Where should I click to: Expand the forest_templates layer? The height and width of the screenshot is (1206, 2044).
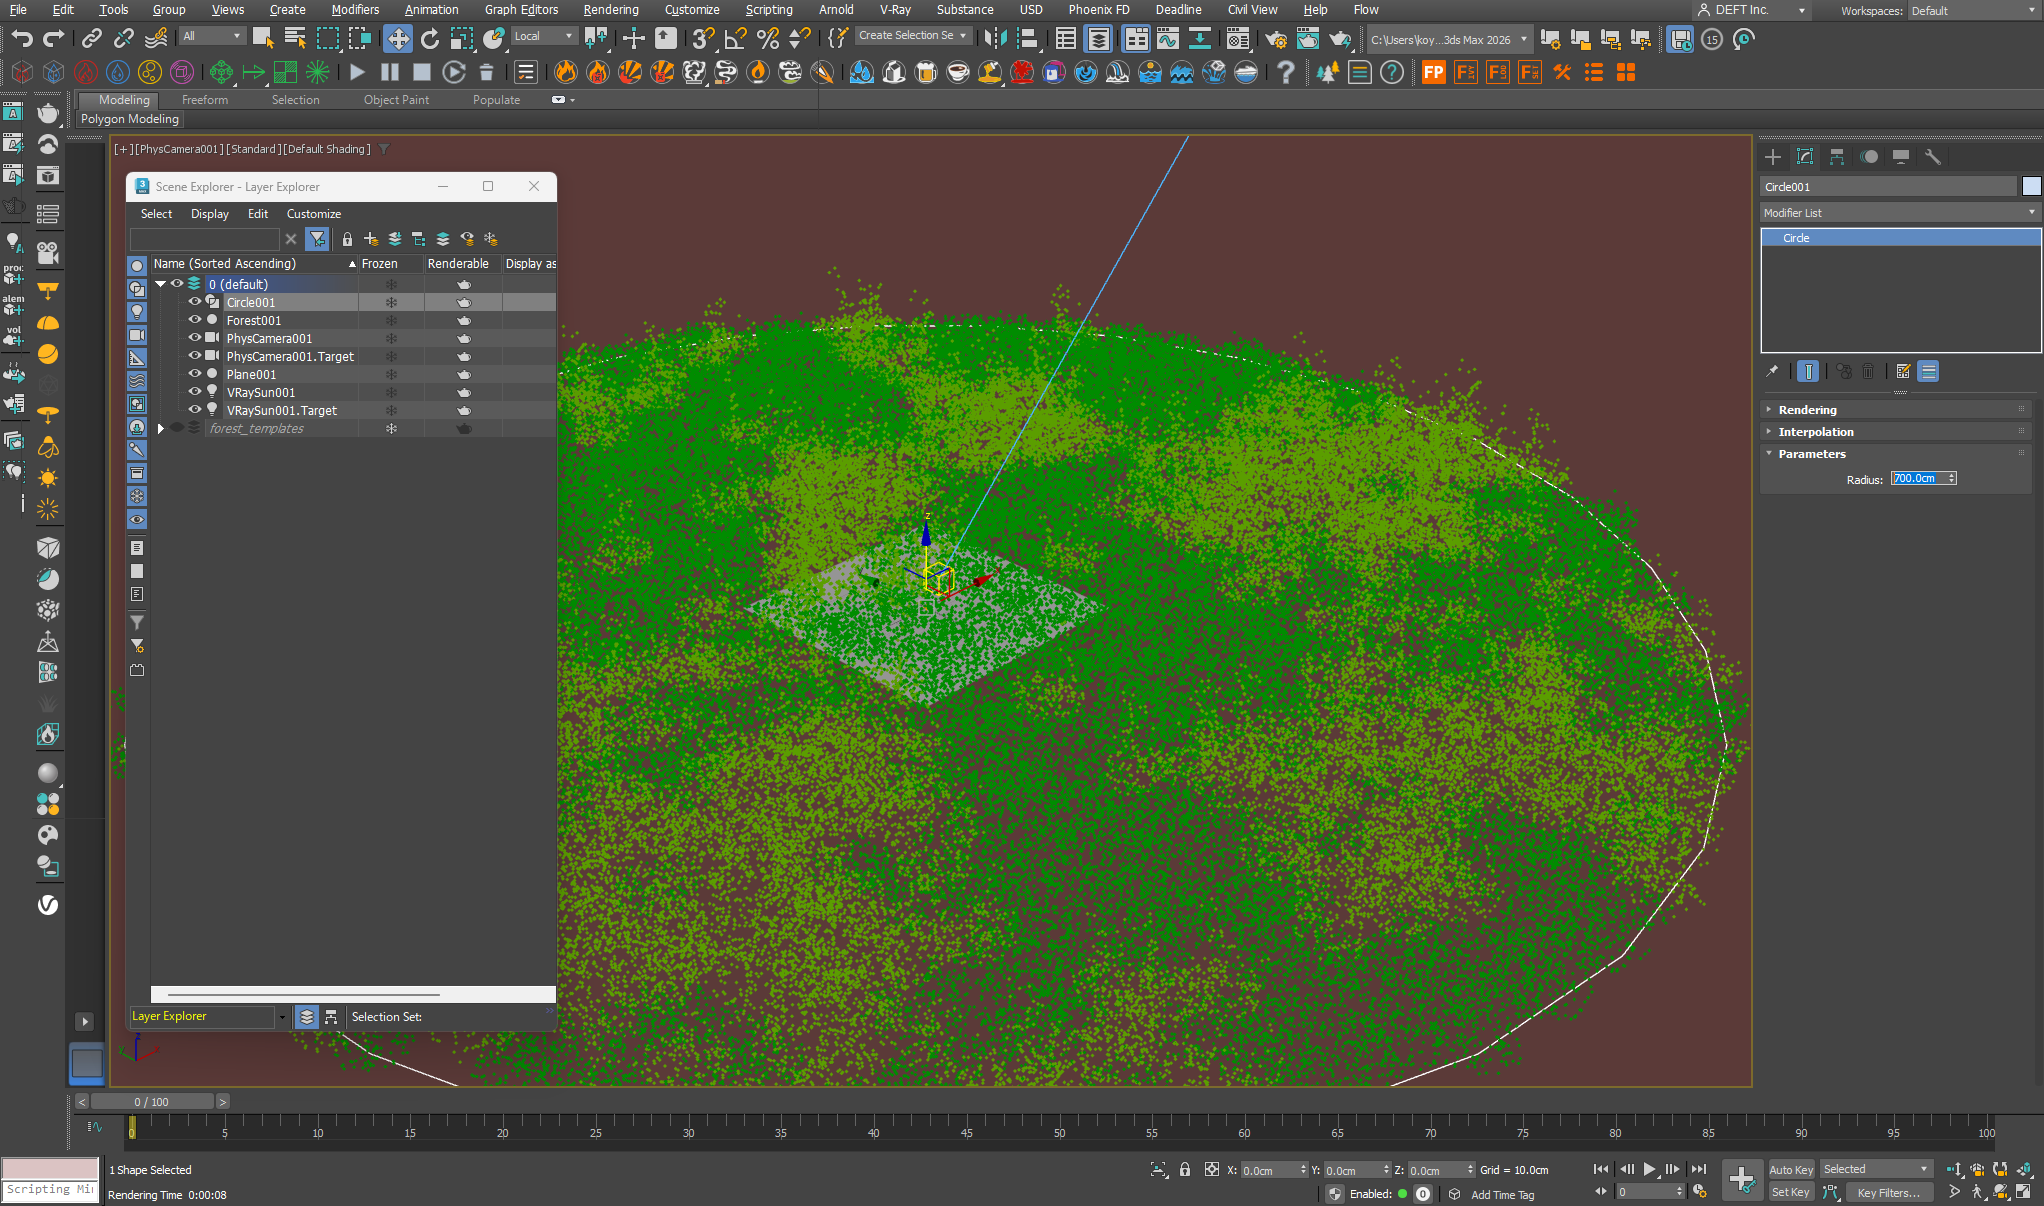pos(160,428)
